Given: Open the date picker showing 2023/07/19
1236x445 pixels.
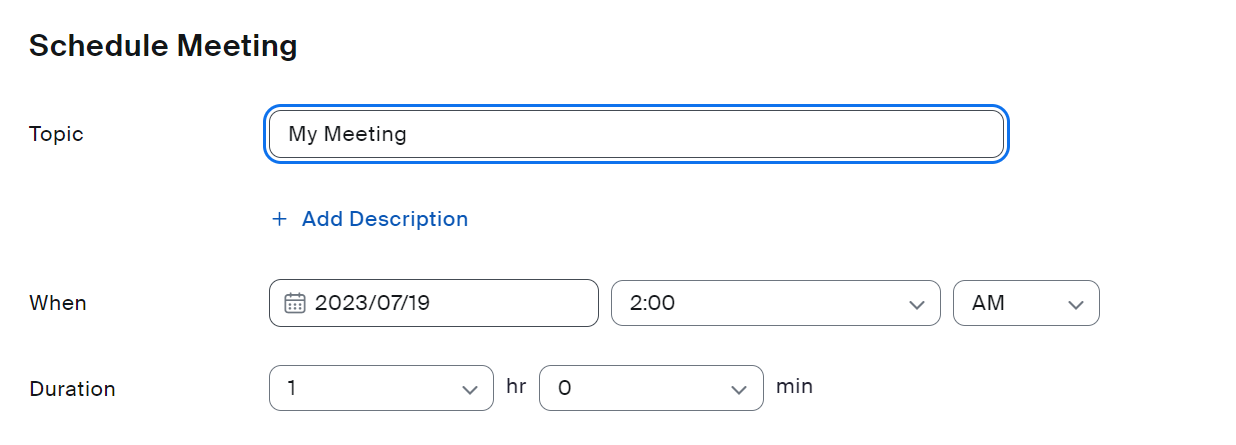Looking at the screenshot, I should [434, 303].
